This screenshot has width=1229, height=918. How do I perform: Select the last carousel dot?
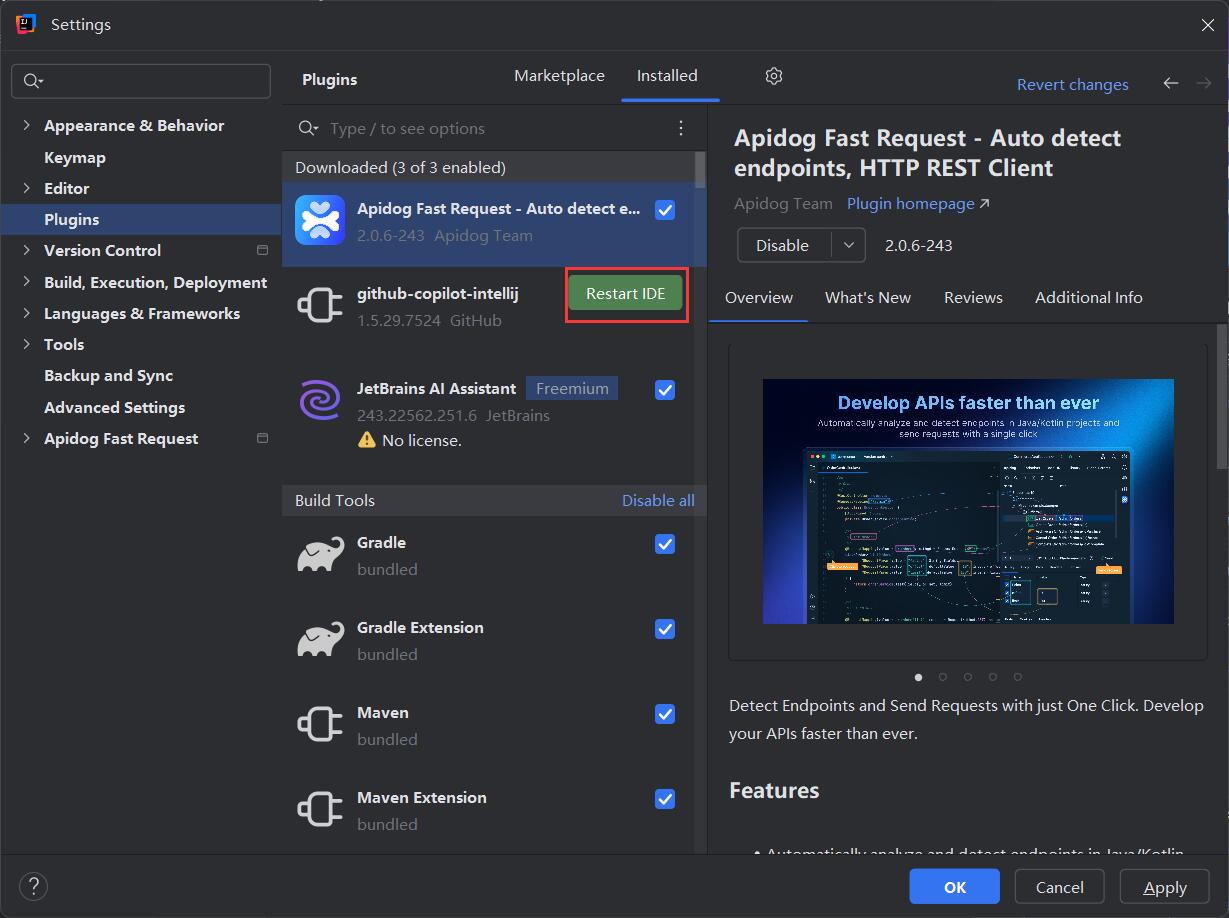1018,677
